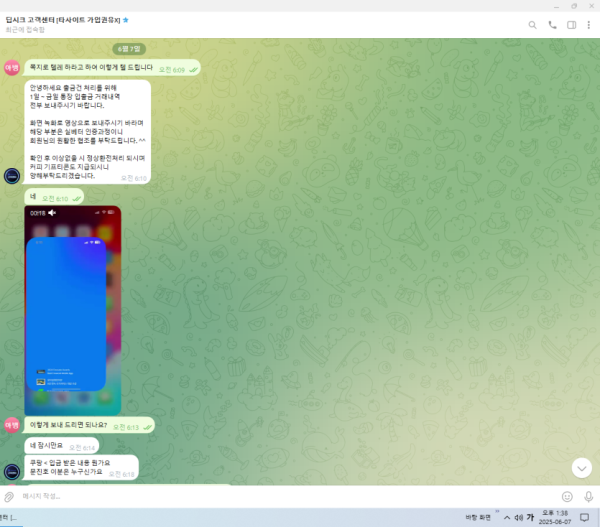This screenshot has width=600, height=527.
Task: Open the search in chat icon
Action: pyautogui.click(x=532, y=25)
